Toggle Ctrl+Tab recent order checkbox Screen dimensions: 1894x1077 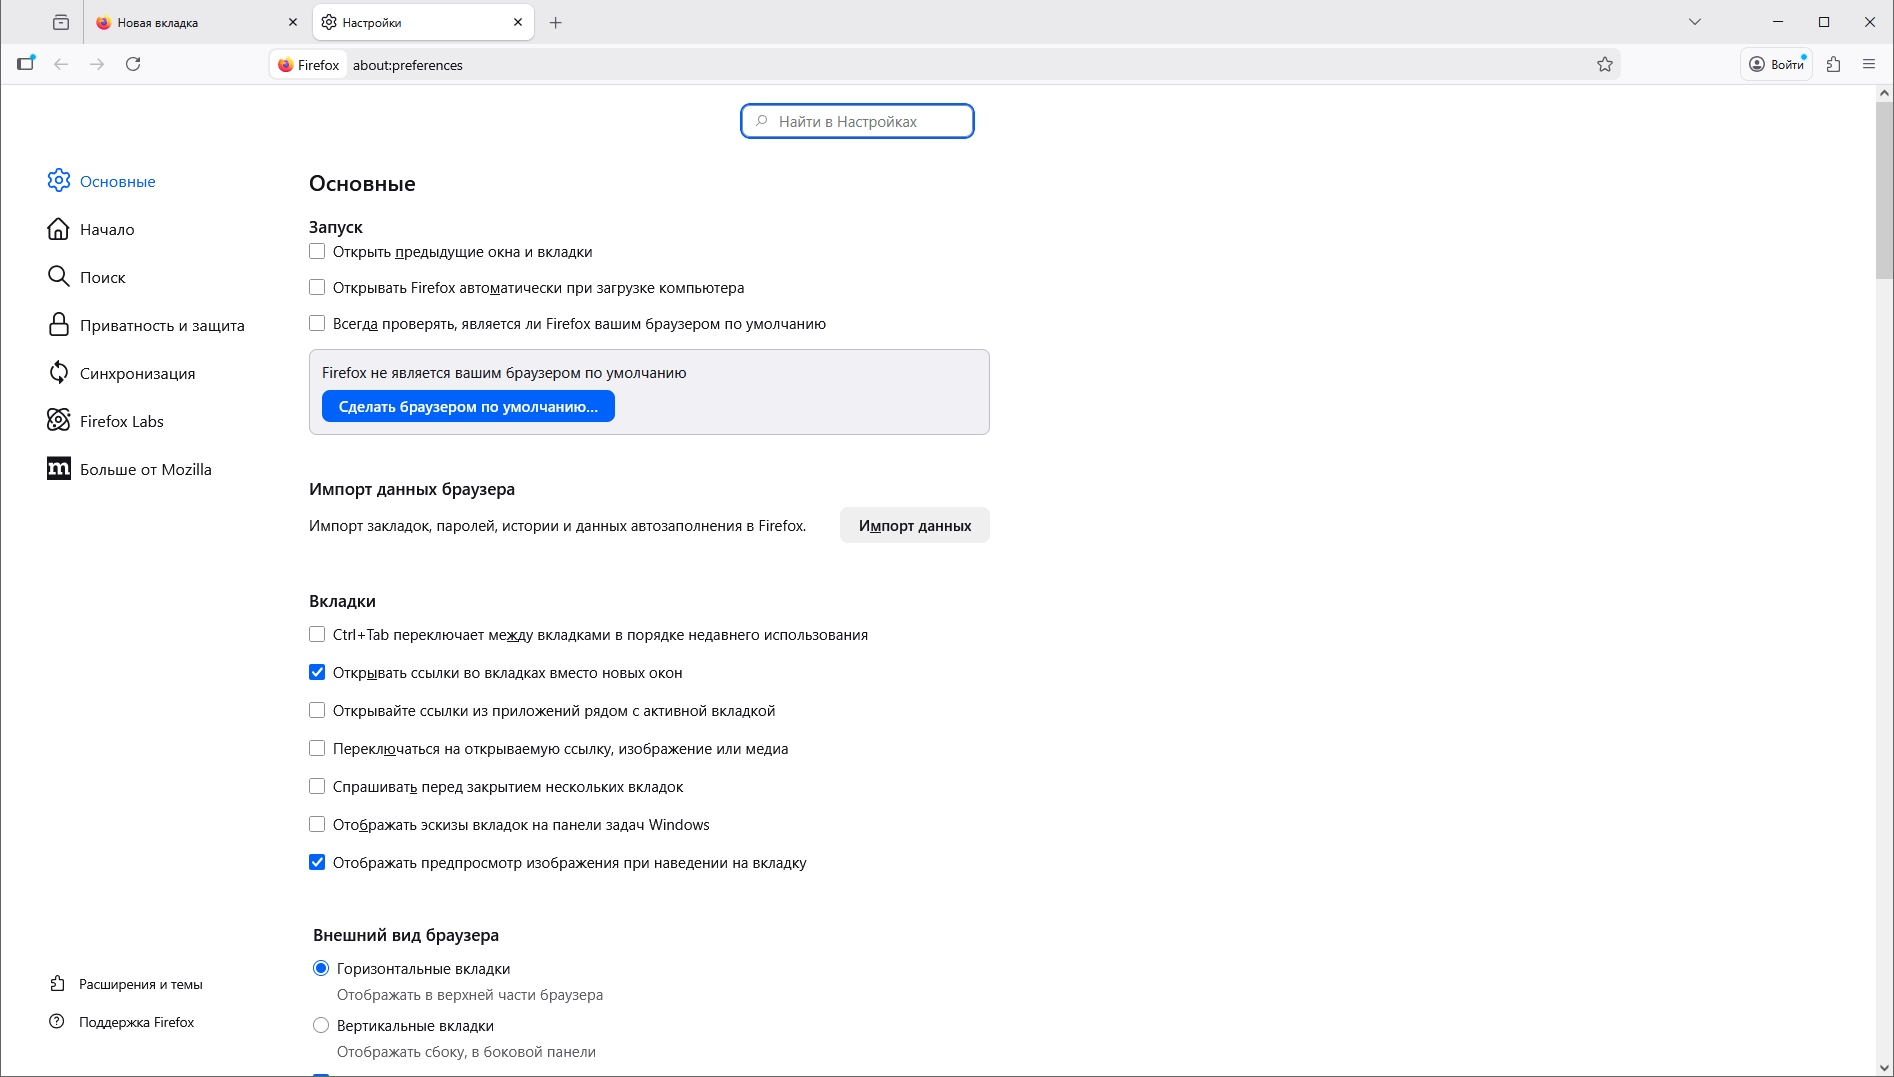317,635
